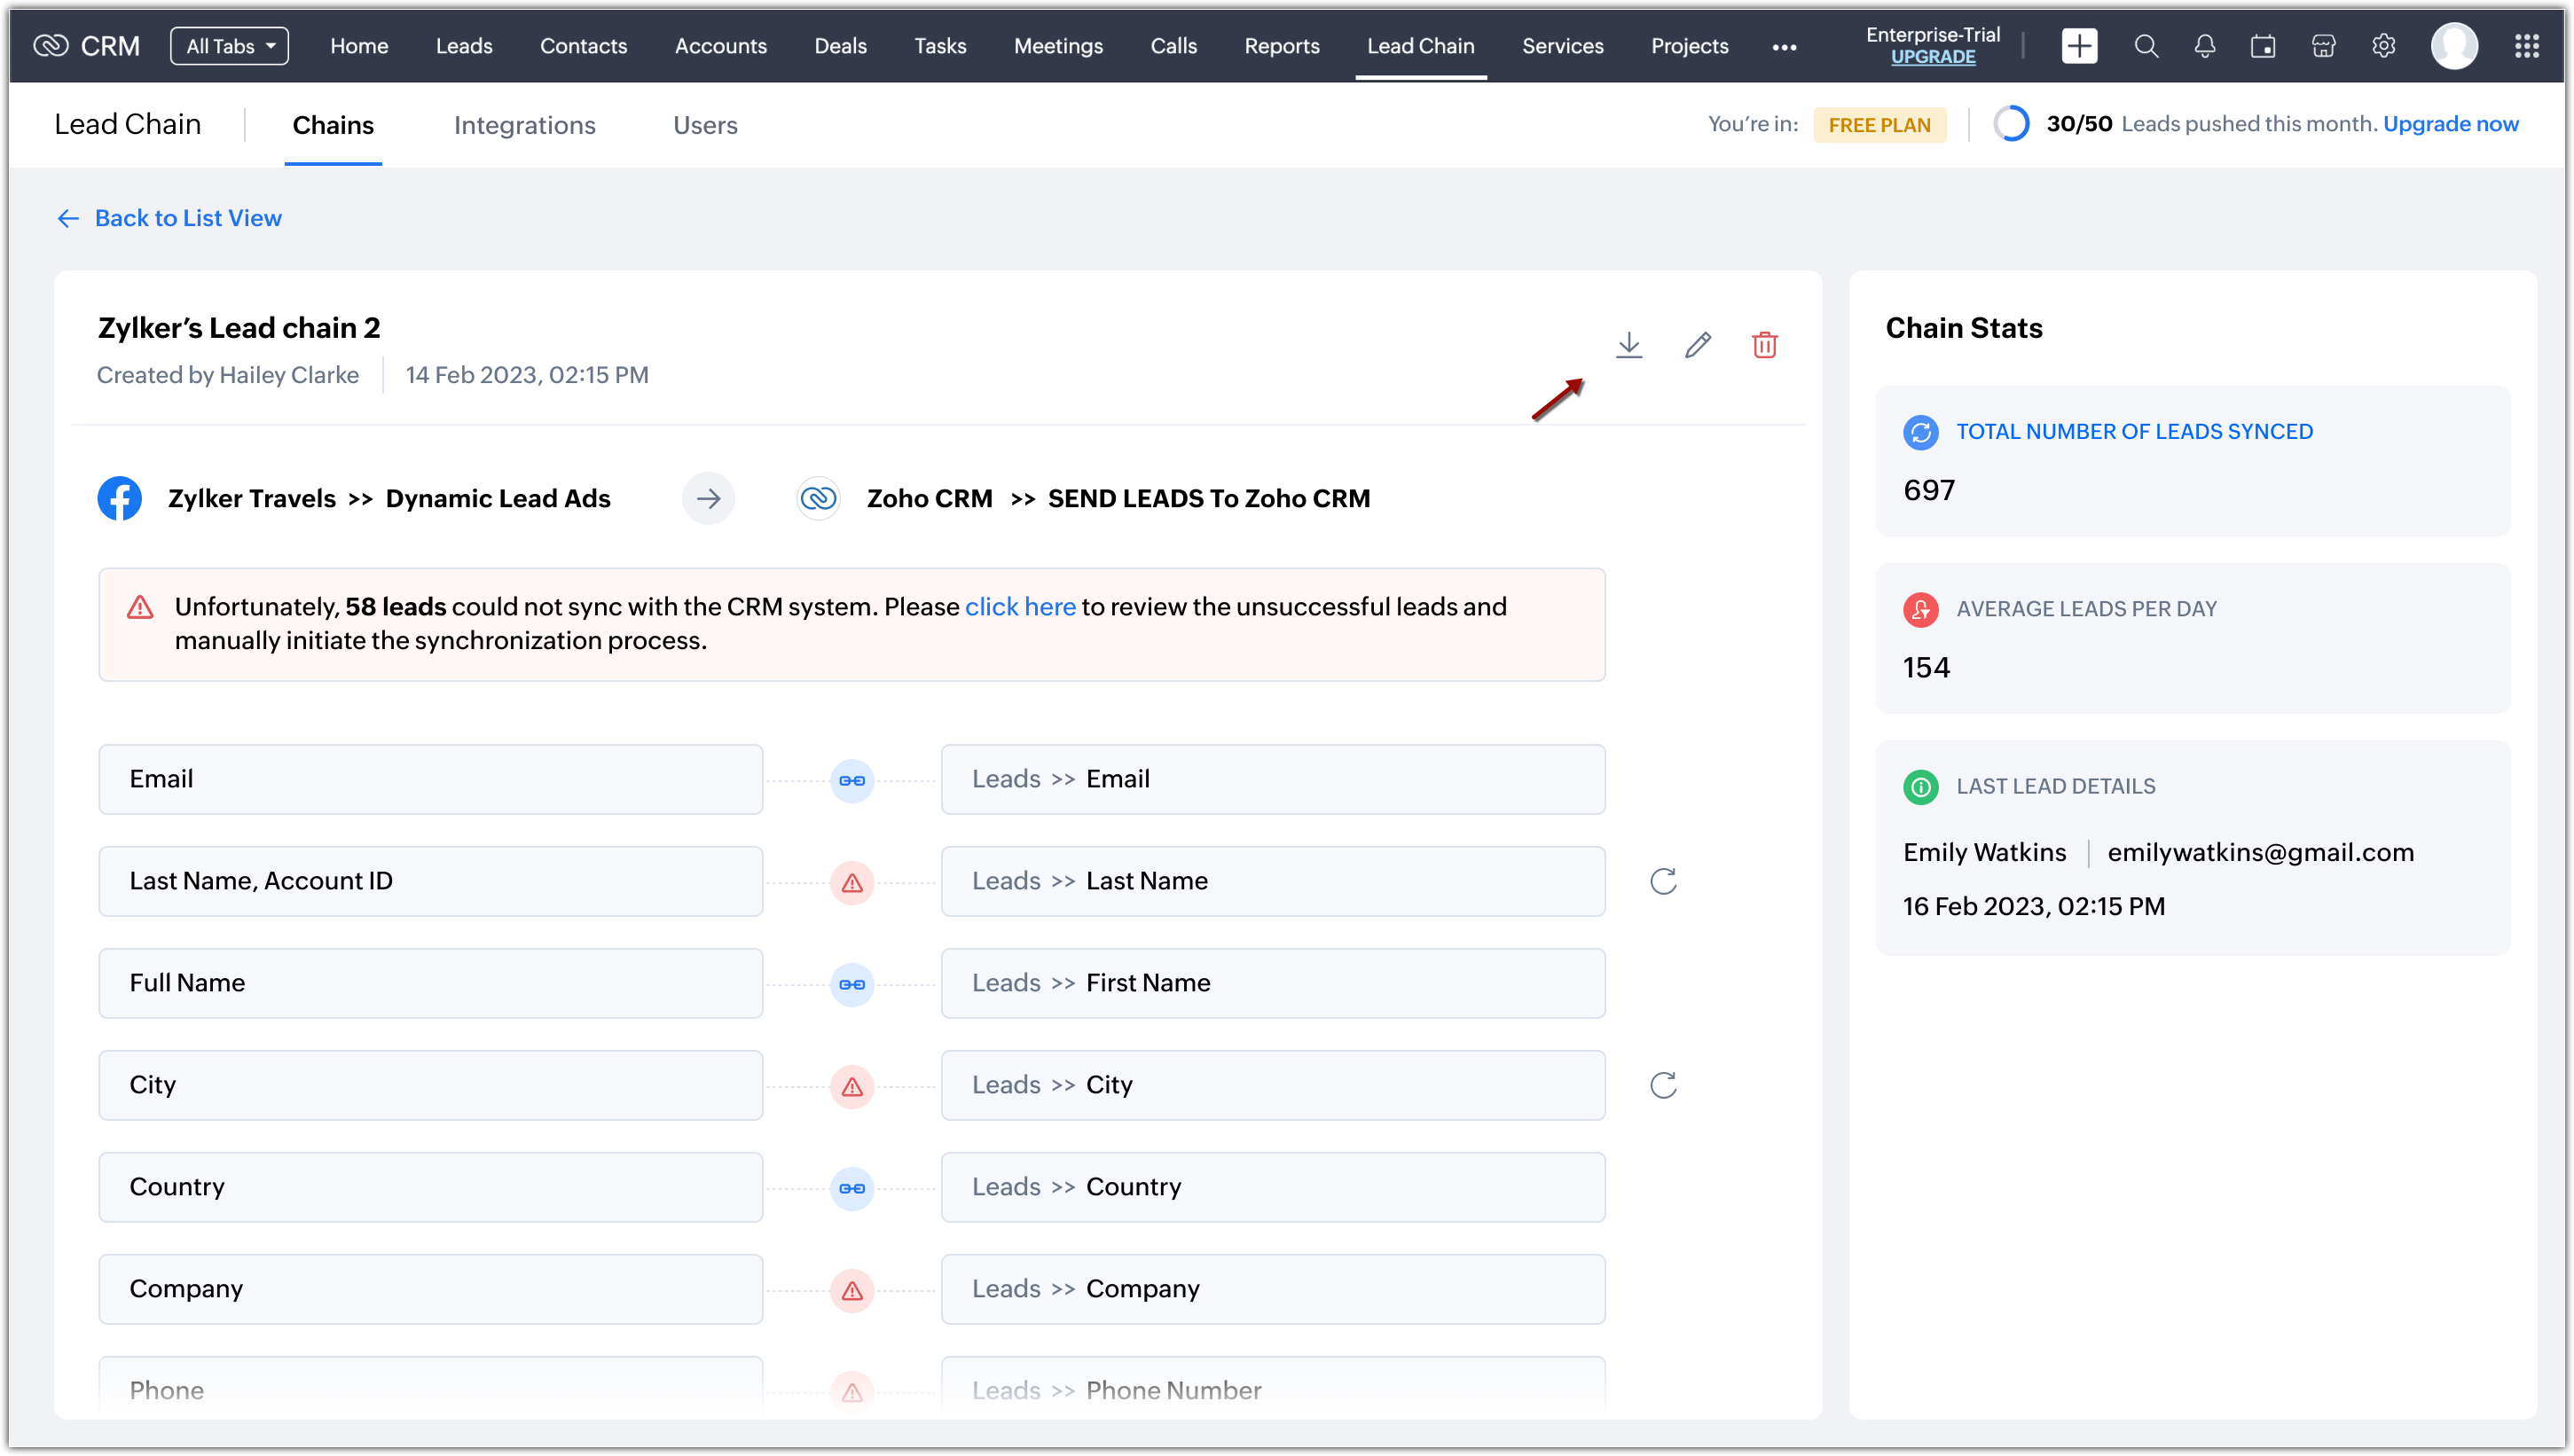
Task: Go to Deals in top navigation
Action: tap(840, 46)
